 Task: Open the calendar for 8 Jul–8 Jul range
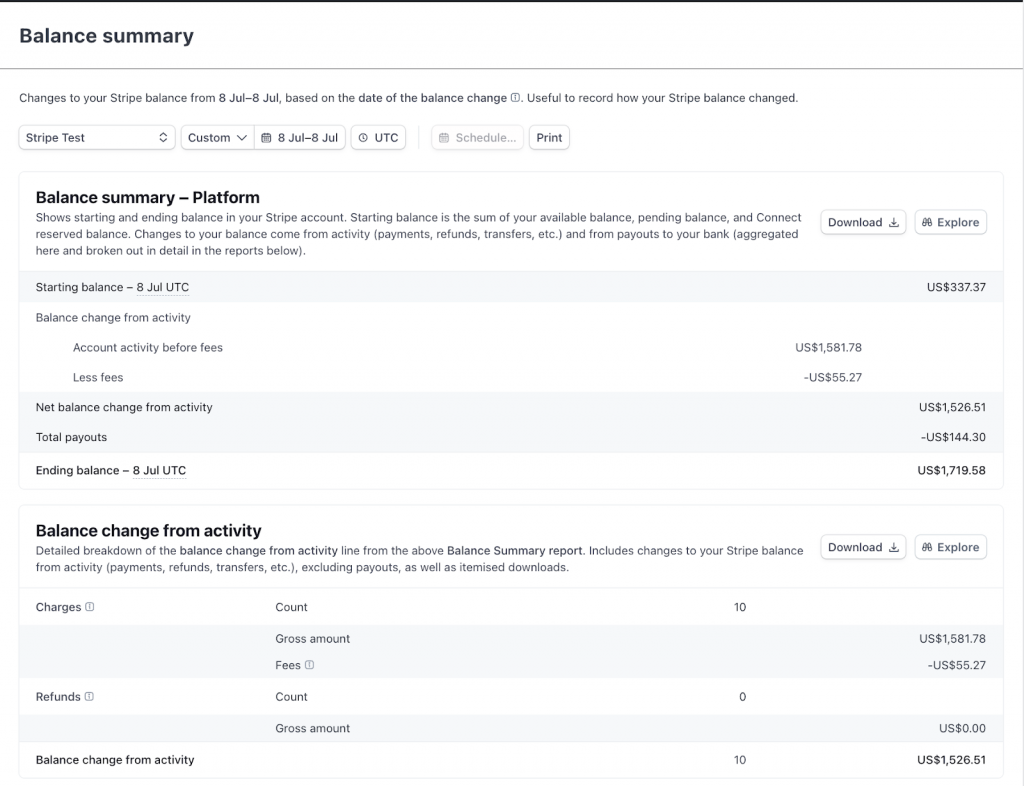click(300, 138)
